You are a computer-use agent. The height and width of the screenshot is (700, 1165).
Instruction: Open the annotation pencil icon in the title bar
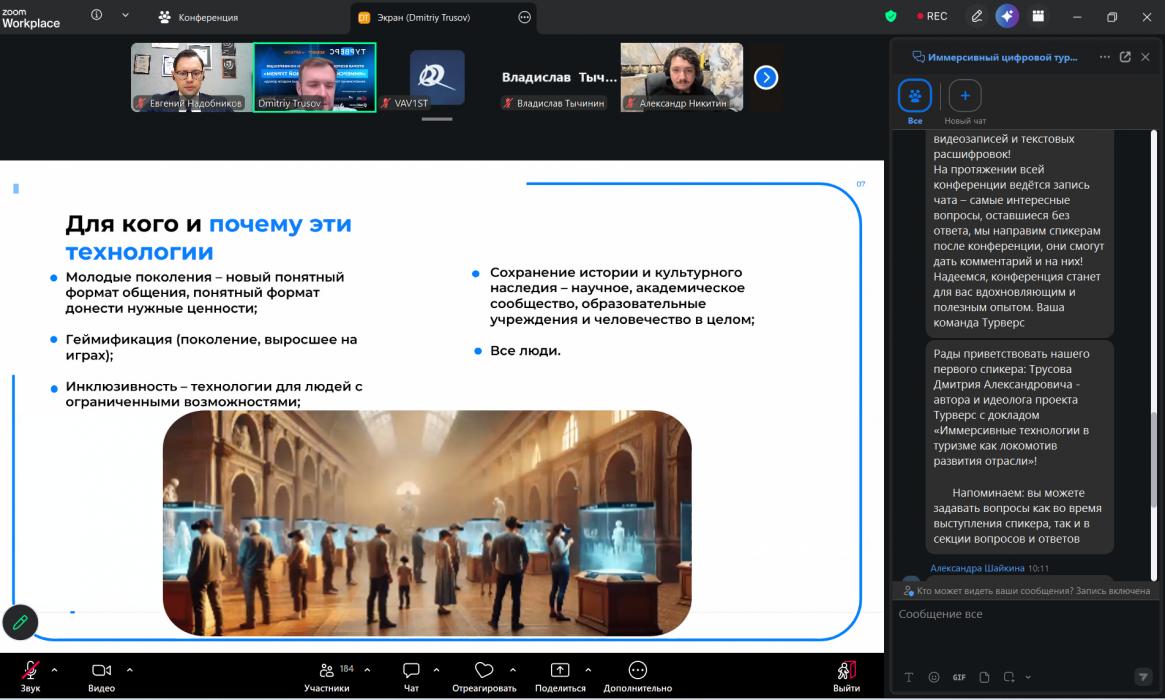tap(977, 16)
